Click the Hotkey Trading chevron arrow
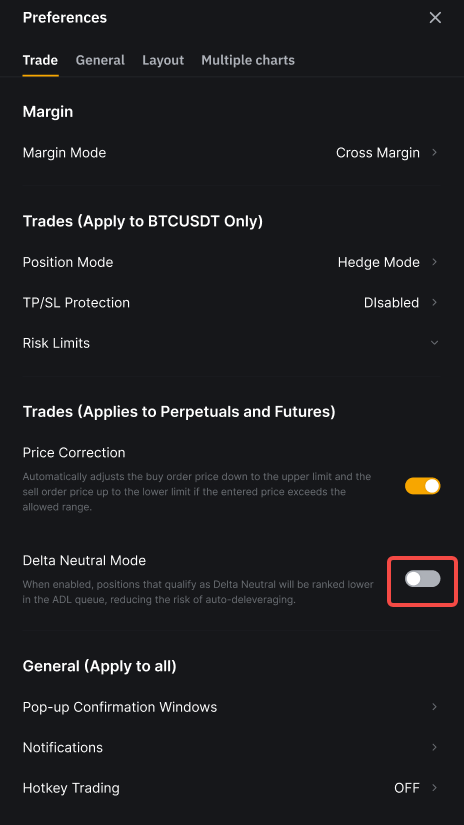Image resolution: width=464 pixels, height=825 pixels. pos(435,787)
